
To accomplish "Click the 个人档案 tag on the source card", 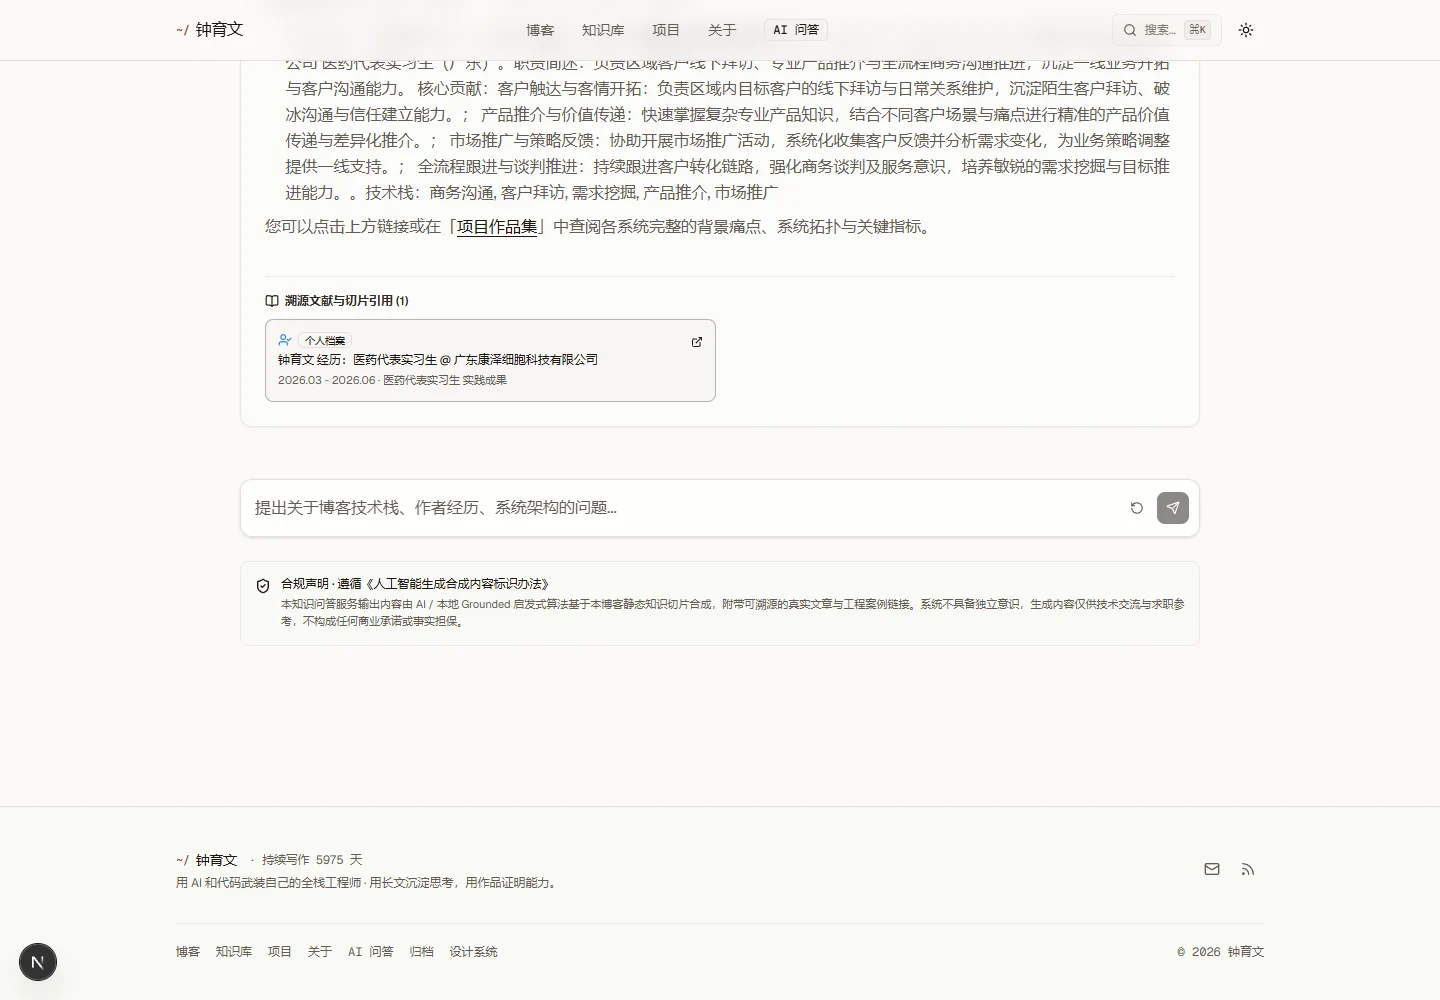I will pyautogui.click(x=325, y=340).
